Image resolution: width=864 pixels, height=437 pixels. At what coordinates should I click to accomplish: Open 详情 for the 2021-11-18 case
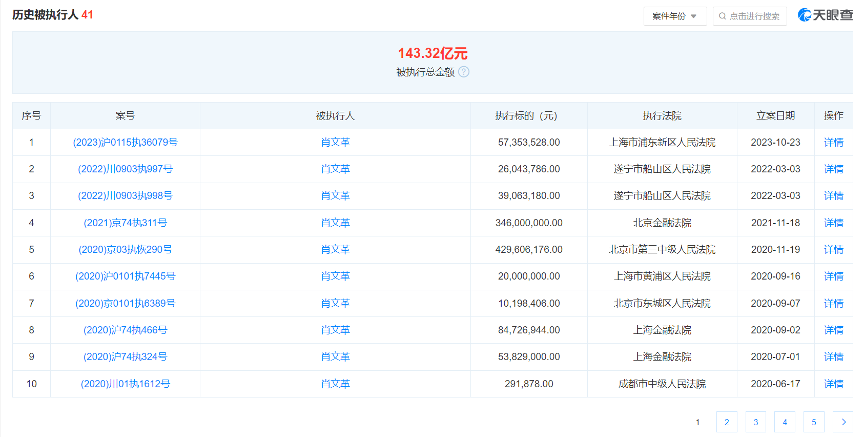[x=833, y=223]
